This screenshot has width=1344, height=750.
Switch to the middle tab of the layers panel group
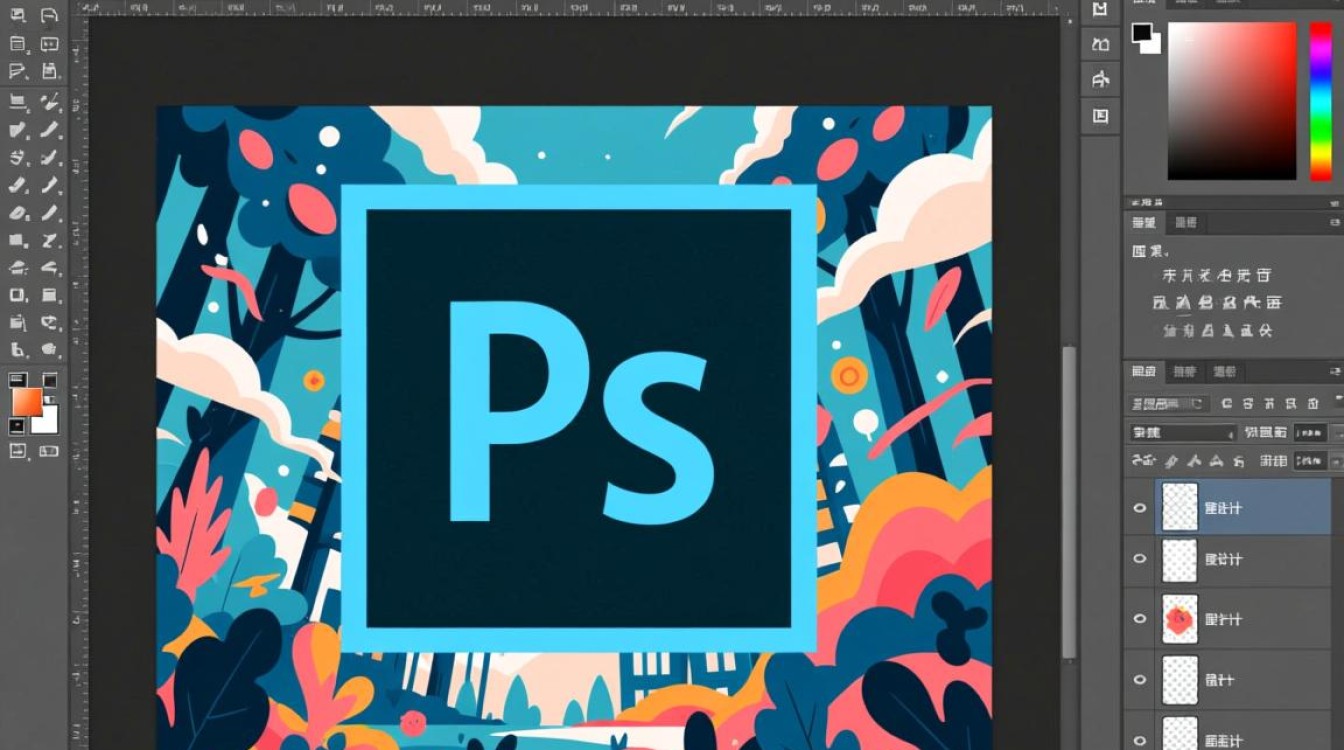(x=1184, y=372)
